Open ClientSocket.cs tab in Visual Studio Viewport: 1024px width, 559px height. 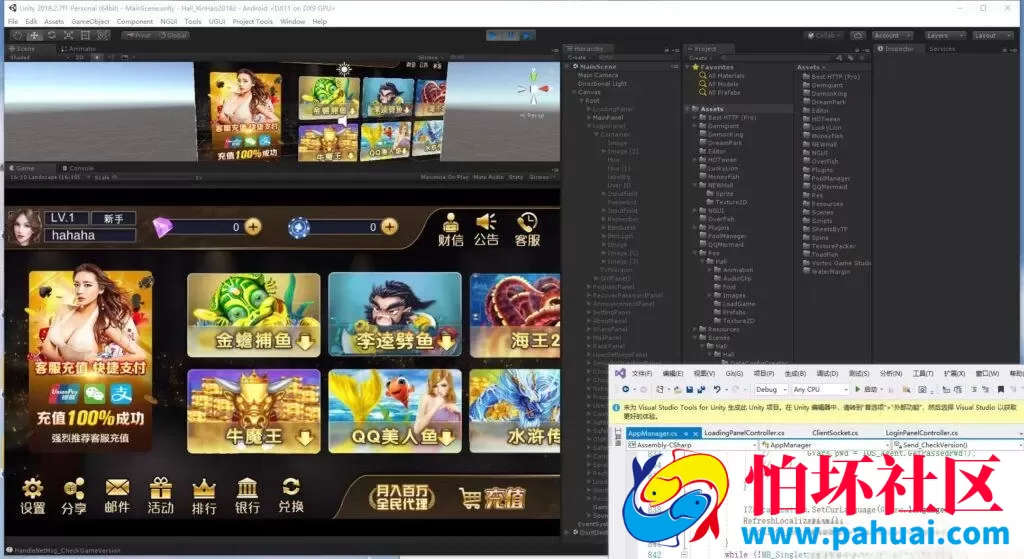pos(835,433)
